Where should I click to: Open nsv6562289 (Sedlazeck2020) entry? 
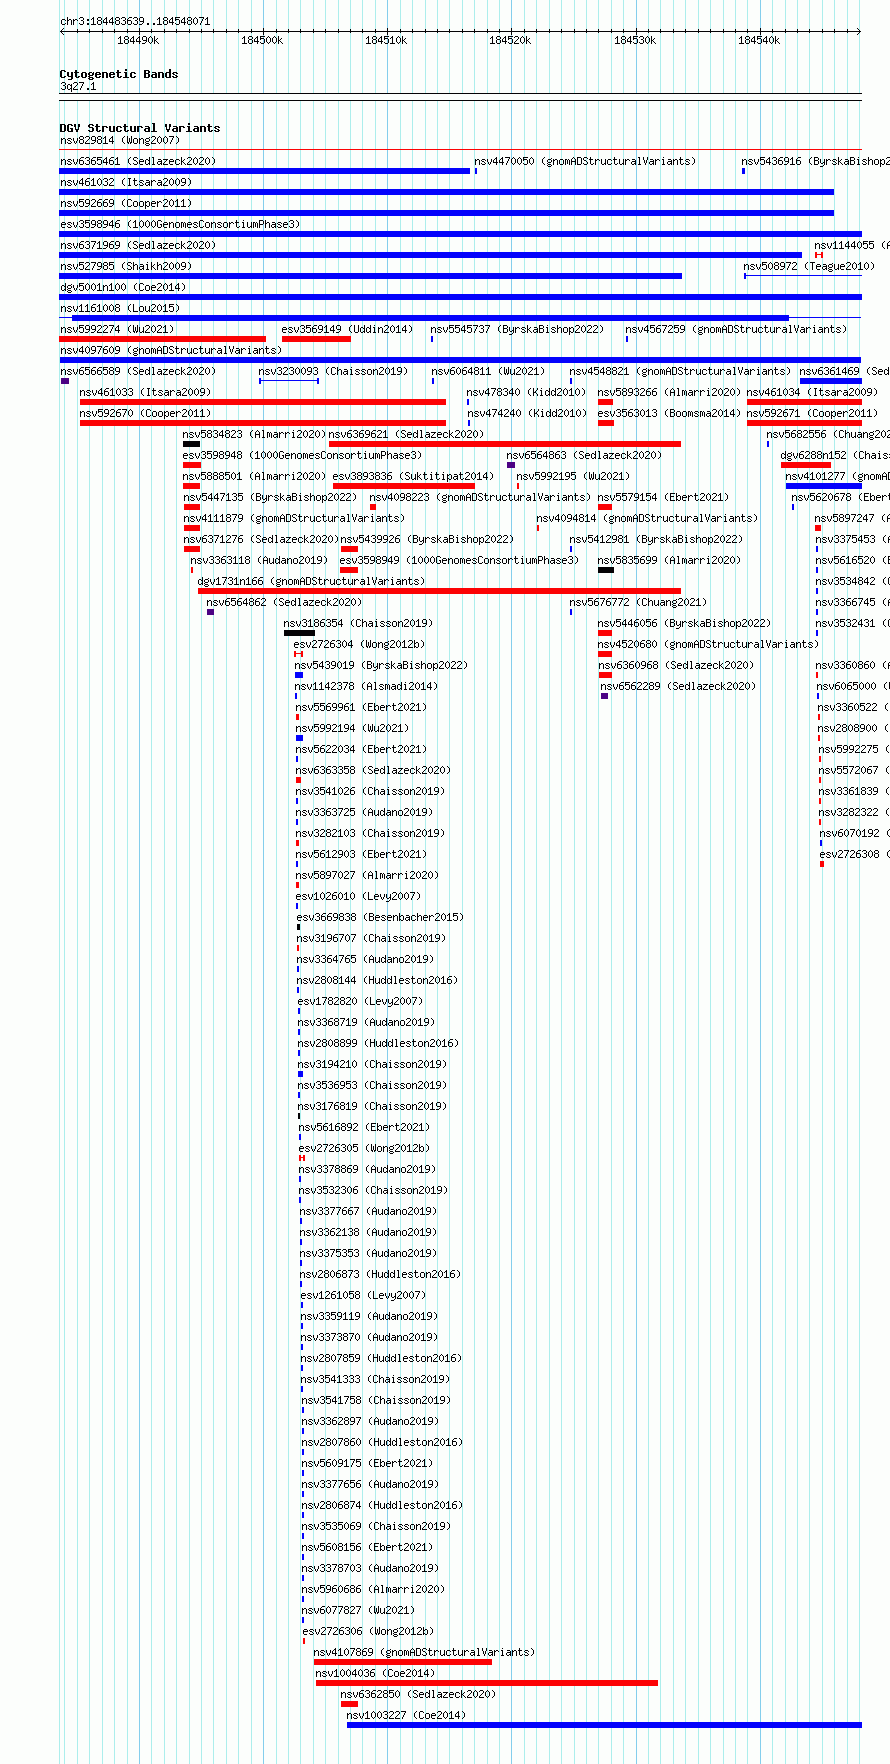(679, 686)
